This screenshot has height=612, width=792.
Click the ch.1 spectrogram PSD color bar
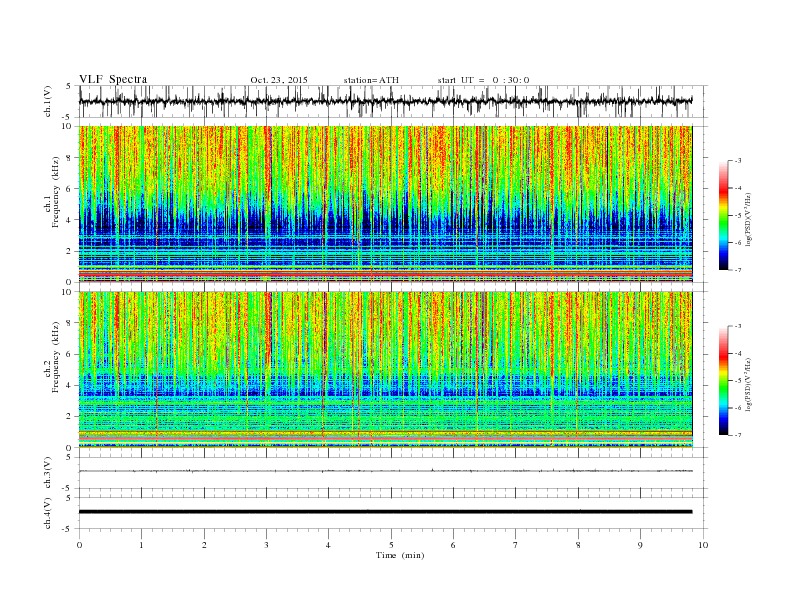(x=723, y=215)
